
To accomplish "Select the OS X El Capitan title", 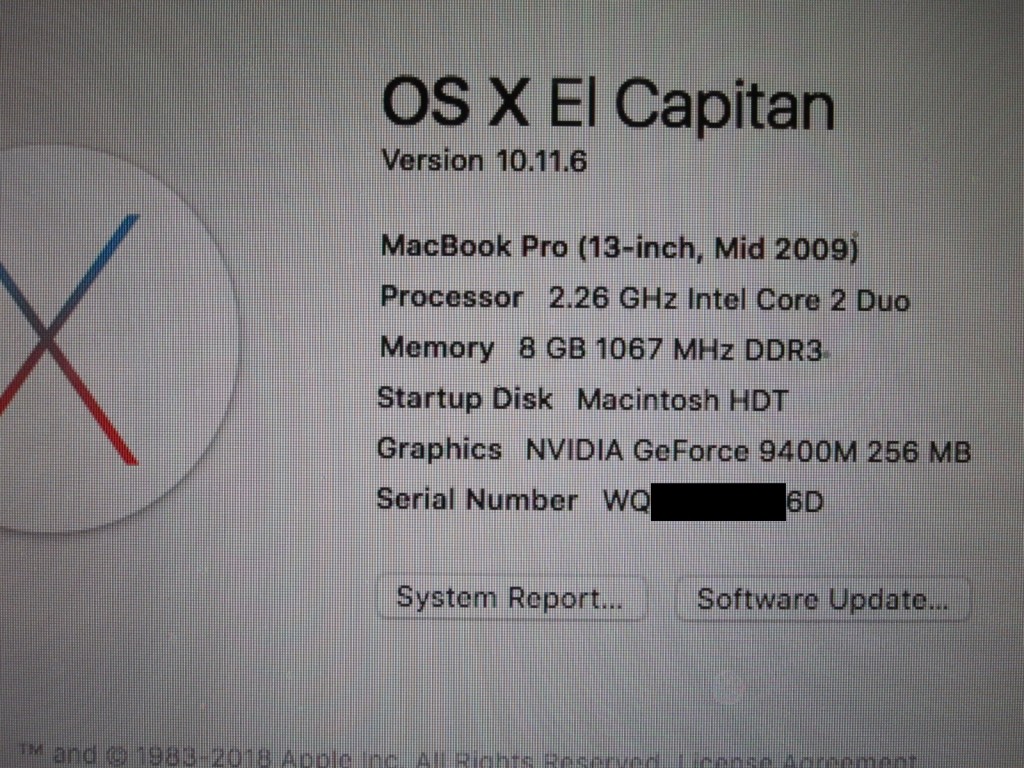I will (x=608, y=103).
